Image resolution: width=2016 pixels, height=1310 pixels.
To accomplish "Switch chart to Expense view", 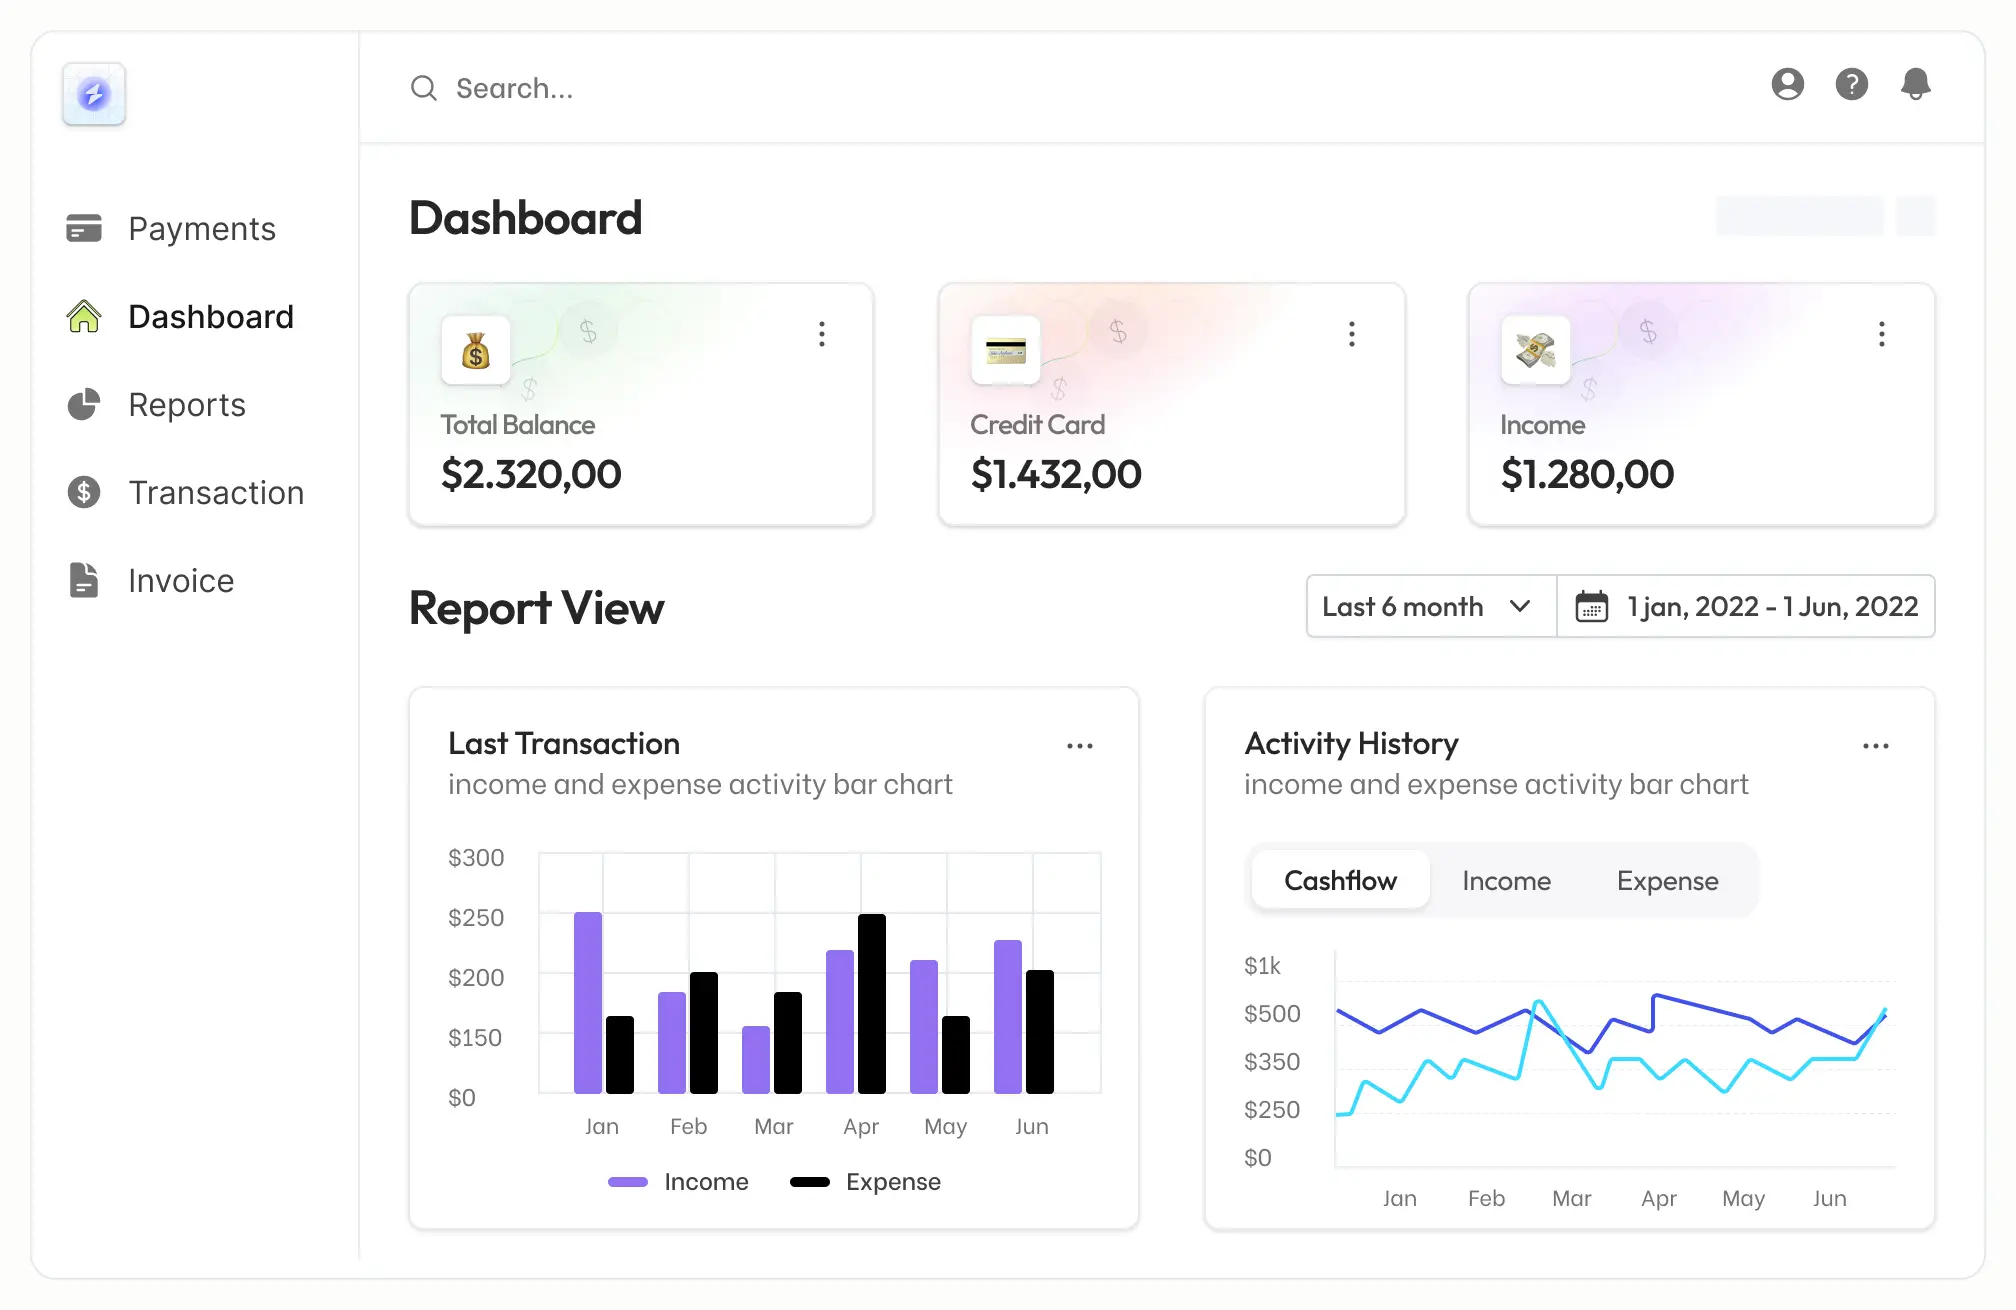I will (1667, 881).
